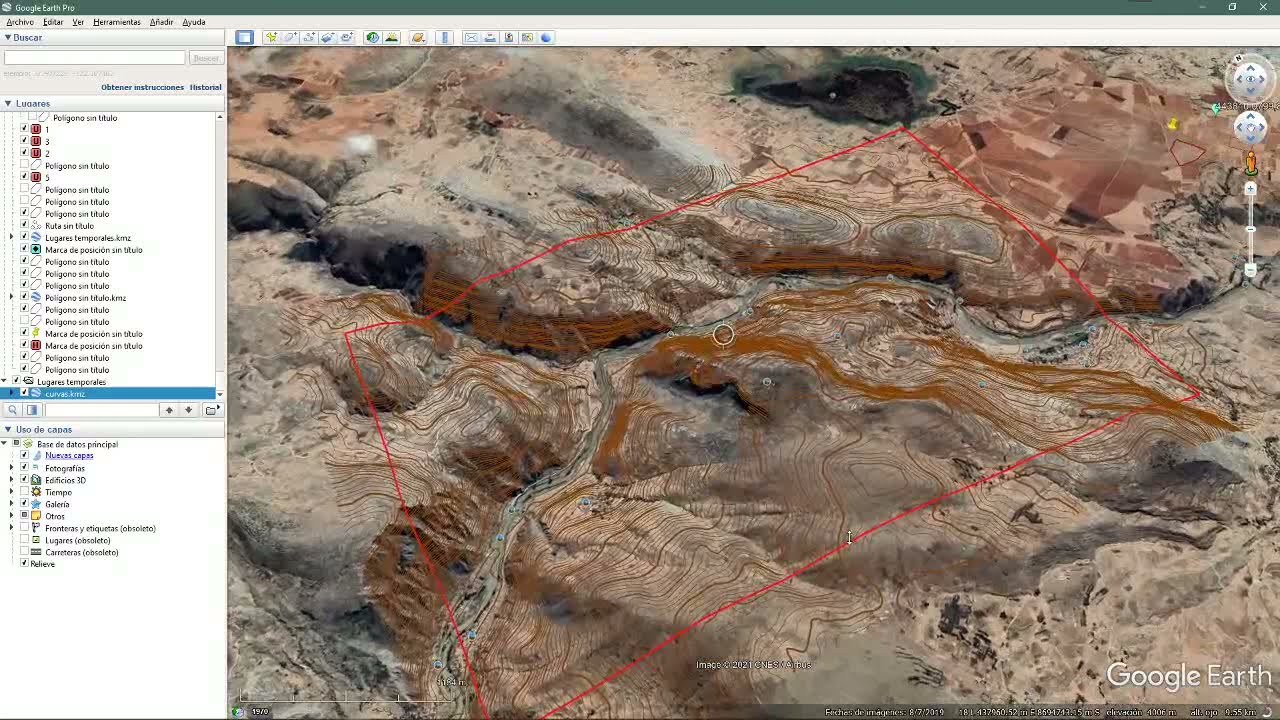Viewport: 1280px width, 720px height.
Task: Select the Add Image Overlay tool
Action: pyautogui.click(x=328, y=37)
